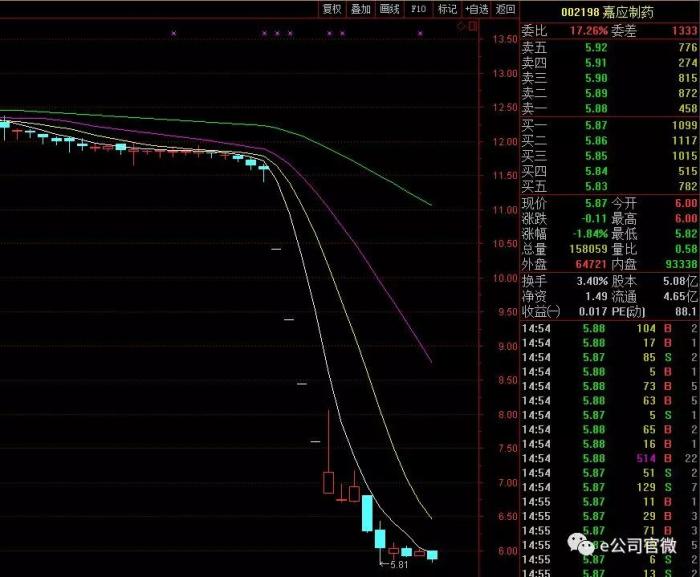Select the 14:55 tick with volume 71
Viewport: 700px width, 577px height.
coord(610,531)
